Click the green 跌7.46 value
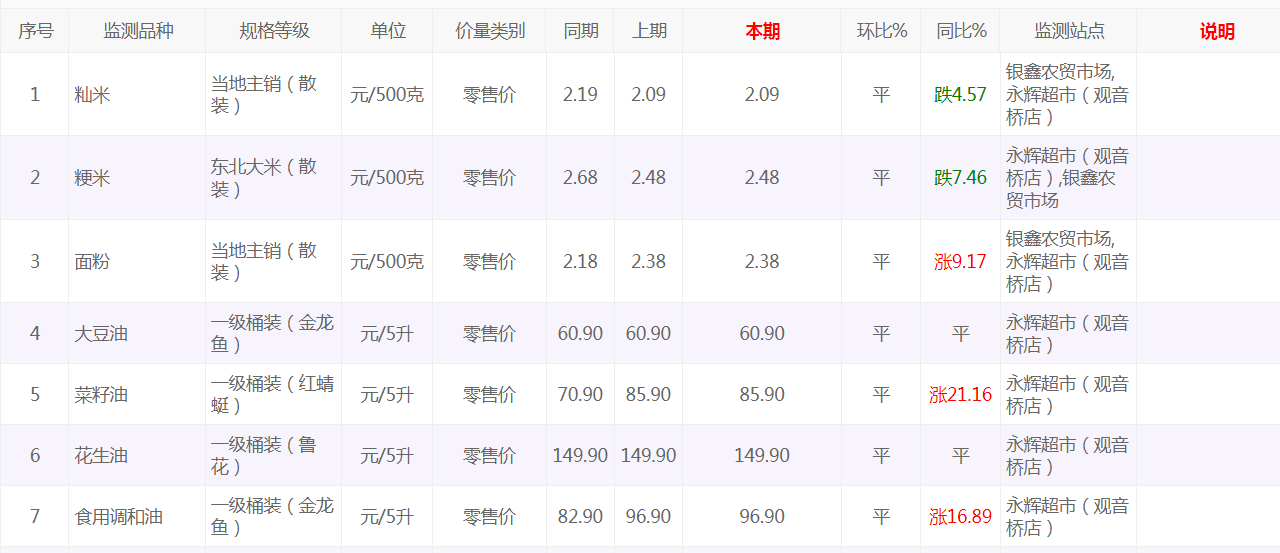This screenshot has width=1280, height=553. pyautogui.click(x=960, y=178)
